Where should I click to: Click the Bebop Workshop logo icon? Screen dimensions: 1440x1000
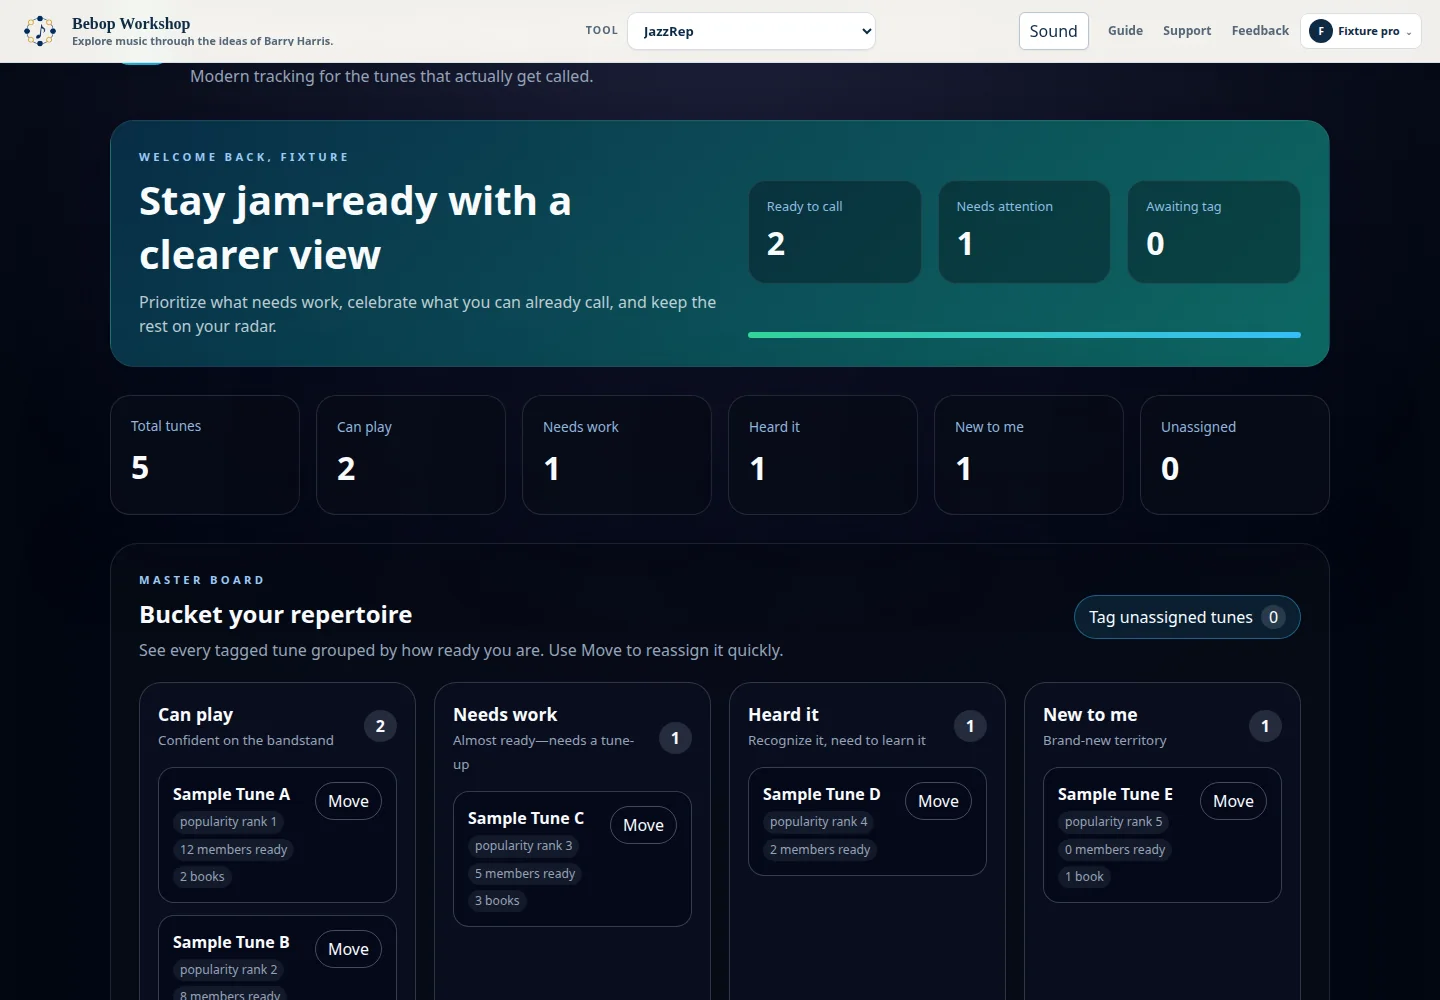point(40,31)
